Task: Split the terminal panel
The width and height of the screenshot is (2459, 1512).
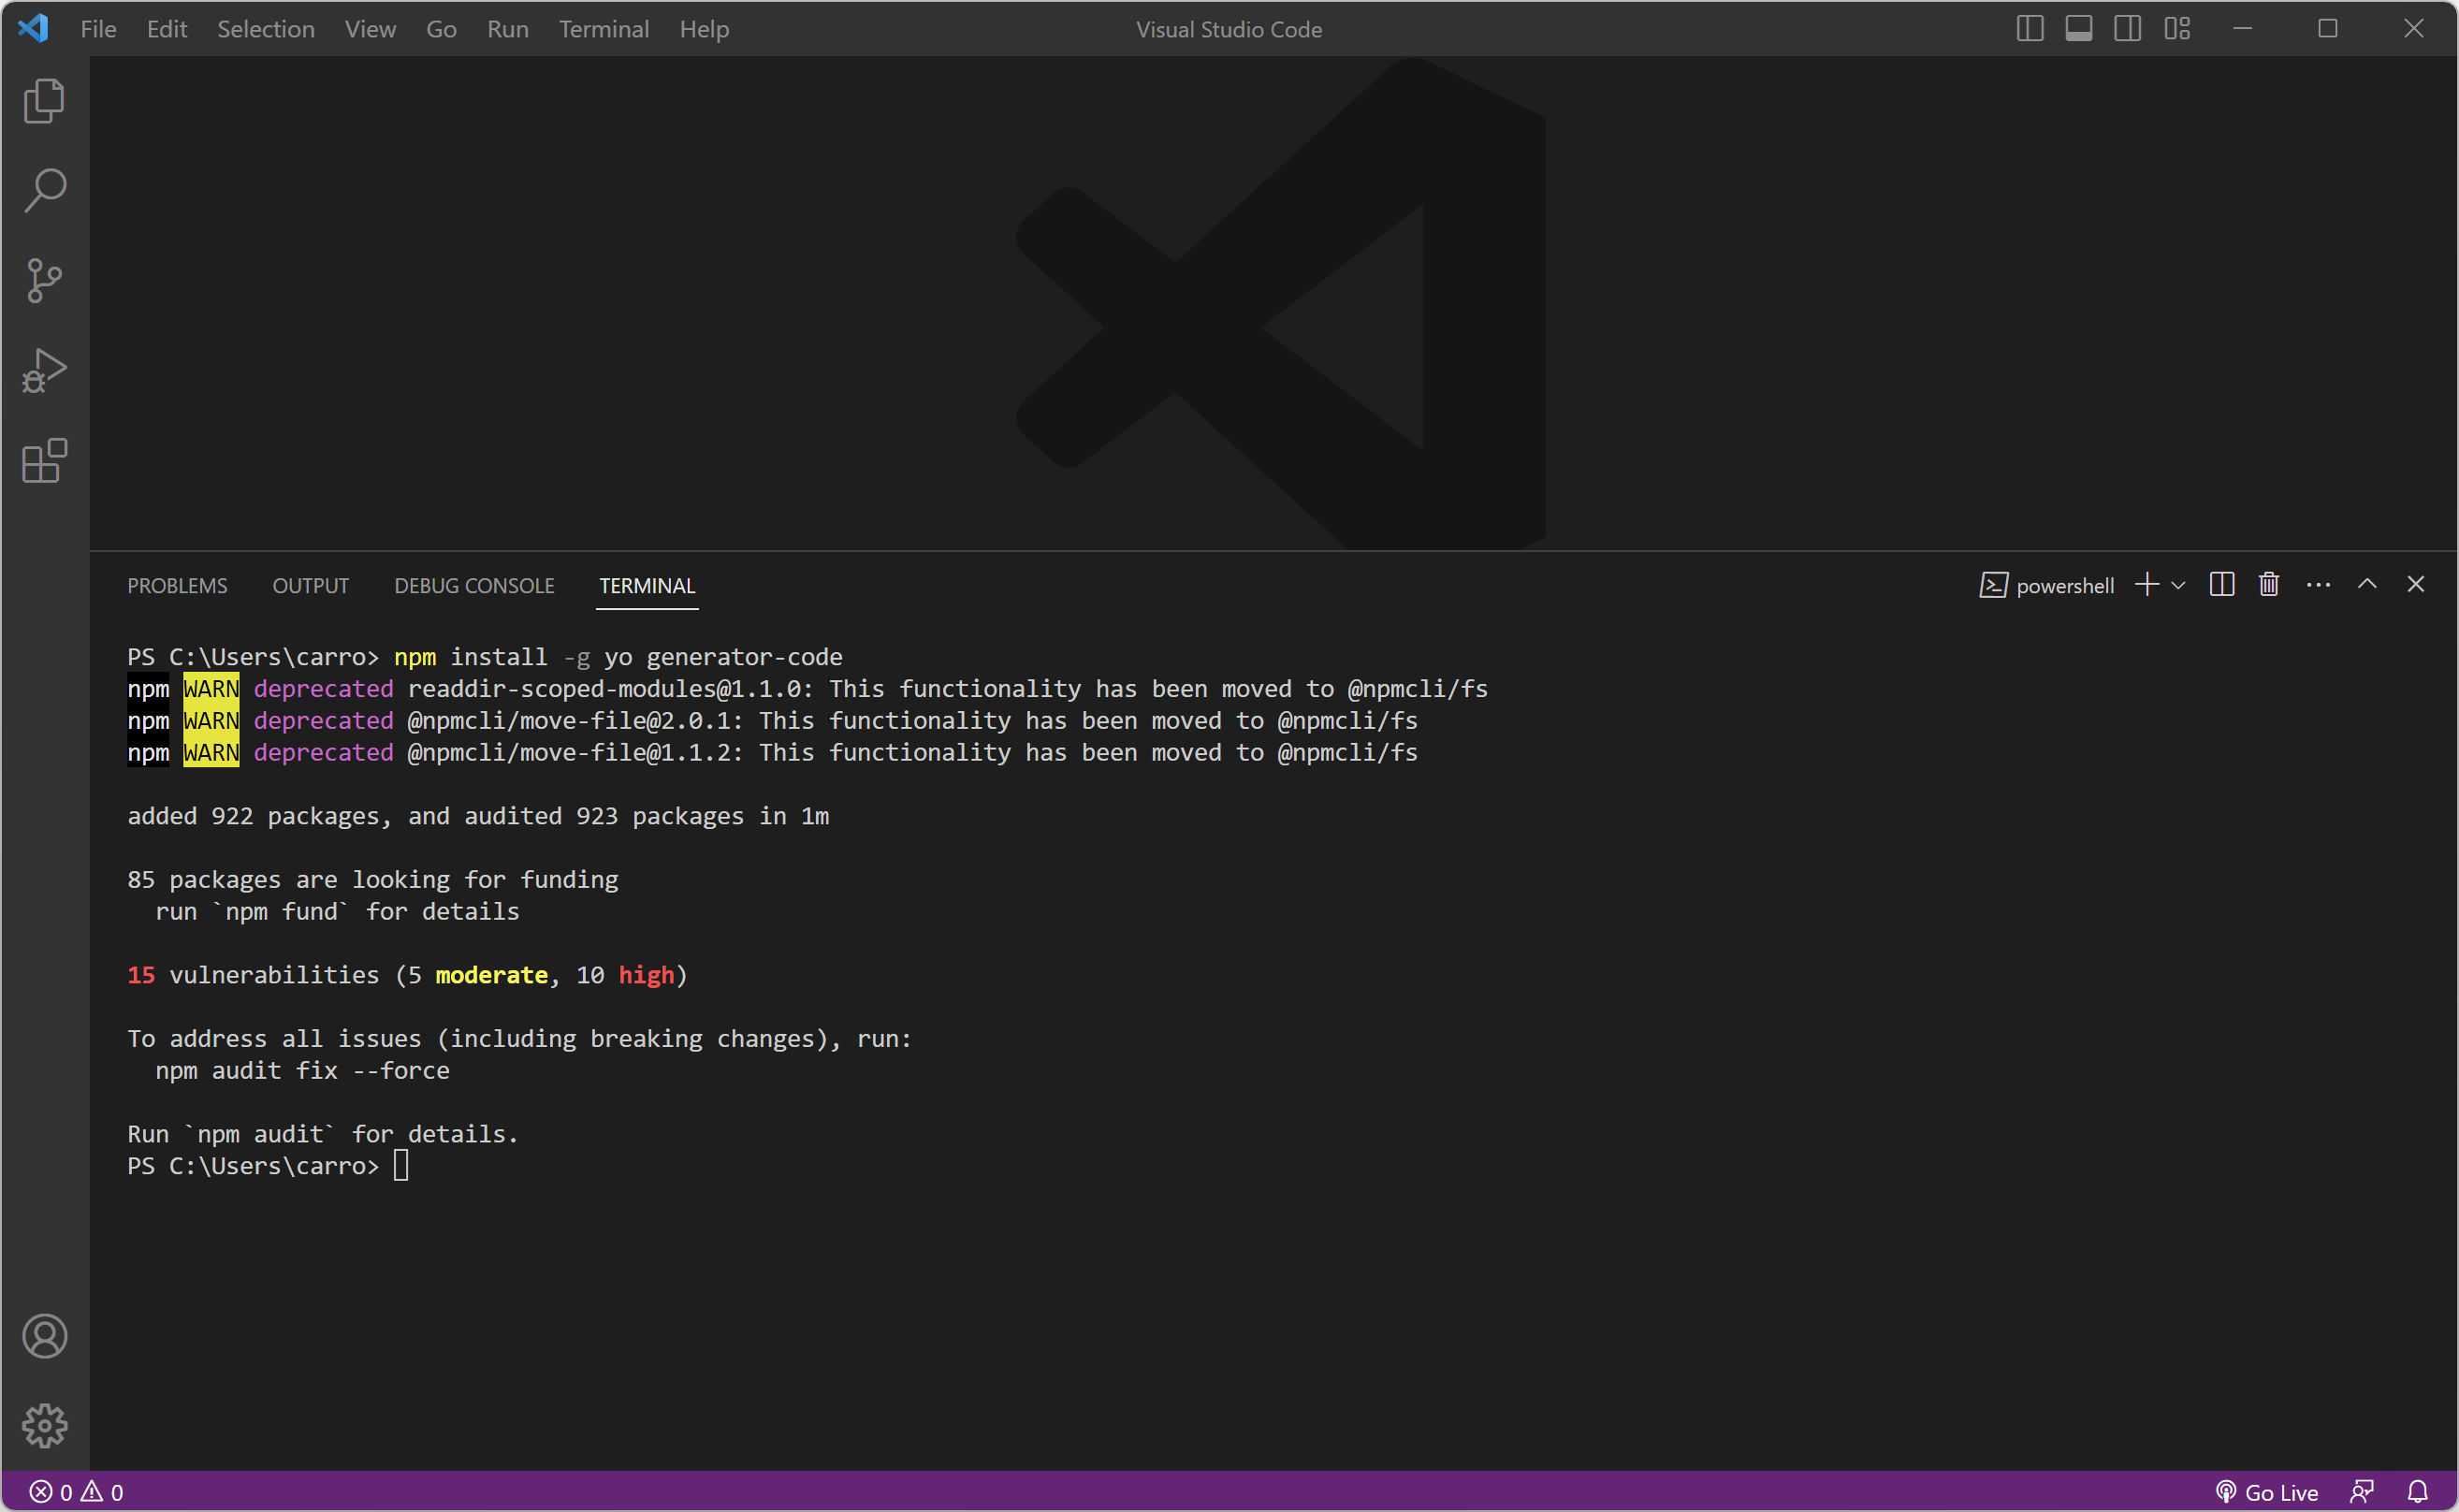Action: tap(2222, 585)
